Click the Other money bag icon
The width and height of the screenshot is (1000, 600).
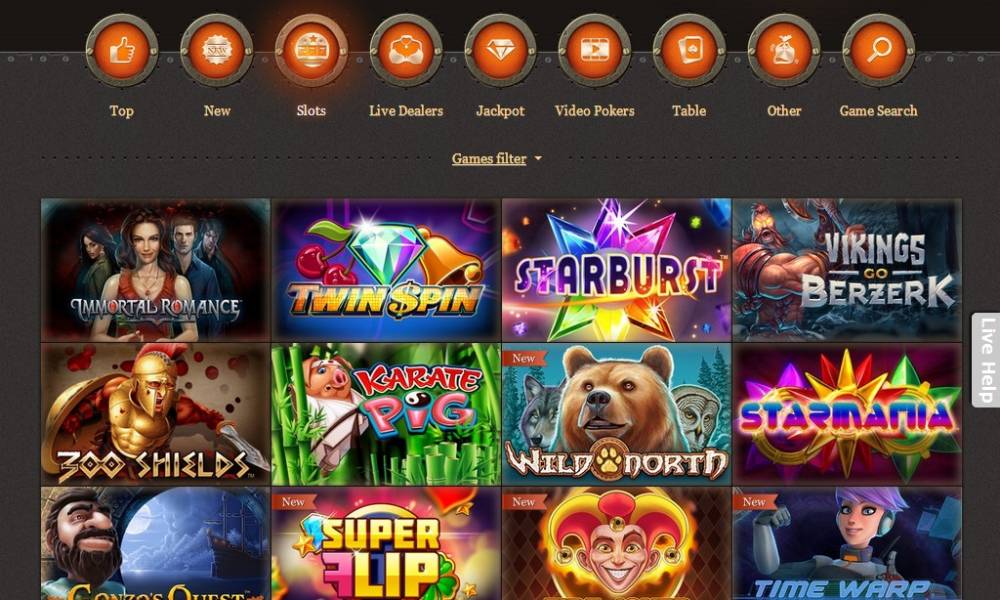click(x=784, y=50)
